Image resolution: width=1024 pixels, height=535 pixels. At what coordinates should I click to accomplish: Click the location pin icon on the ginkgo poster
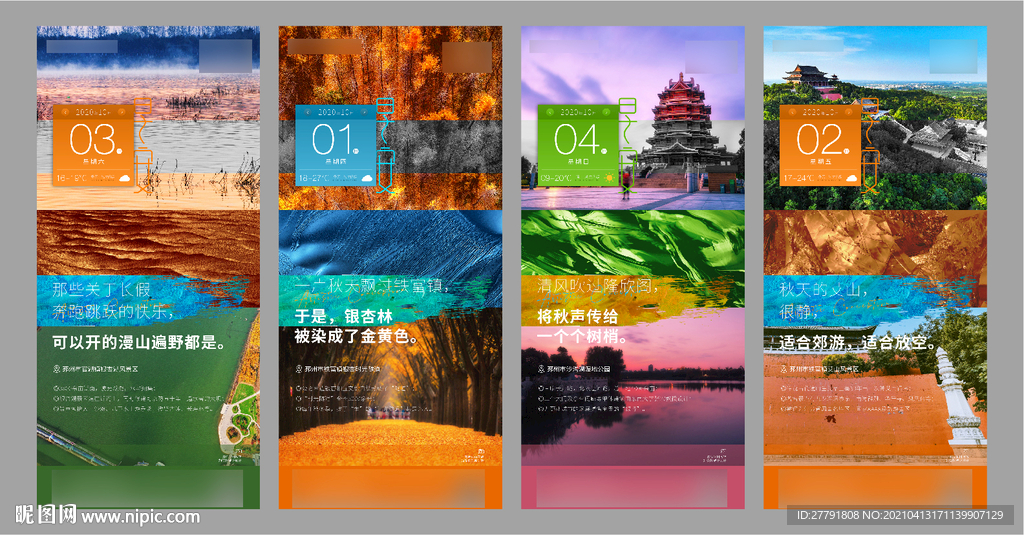[x=298, y=369]
